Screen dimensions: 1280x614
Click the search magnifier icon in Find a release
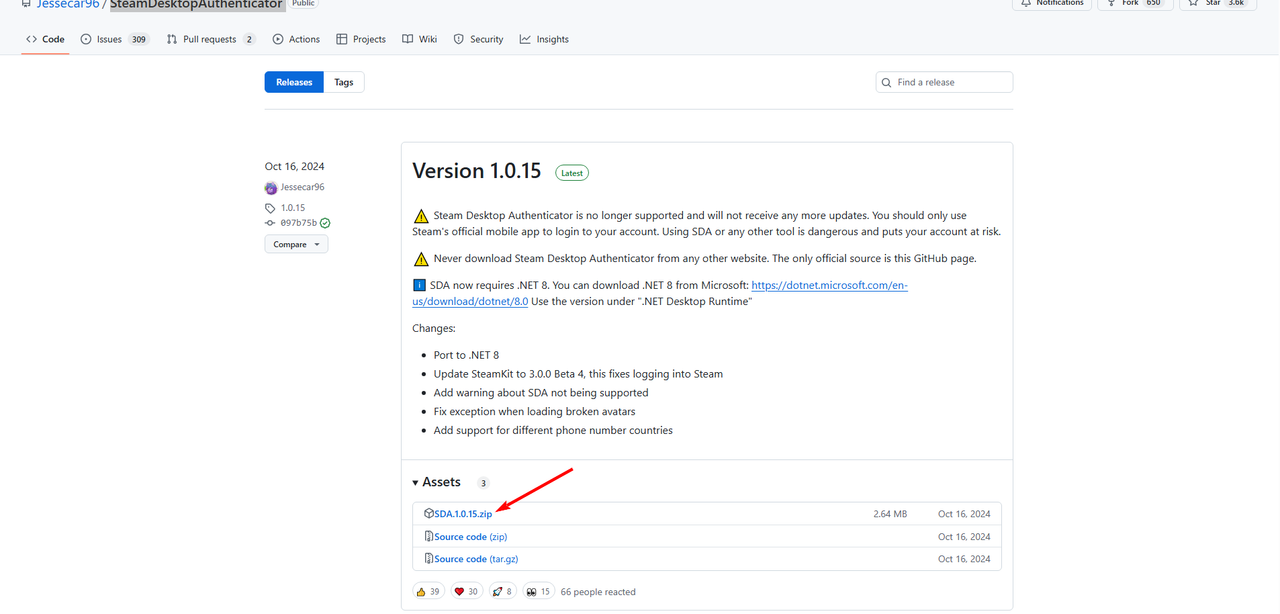(x=887, y=82)
